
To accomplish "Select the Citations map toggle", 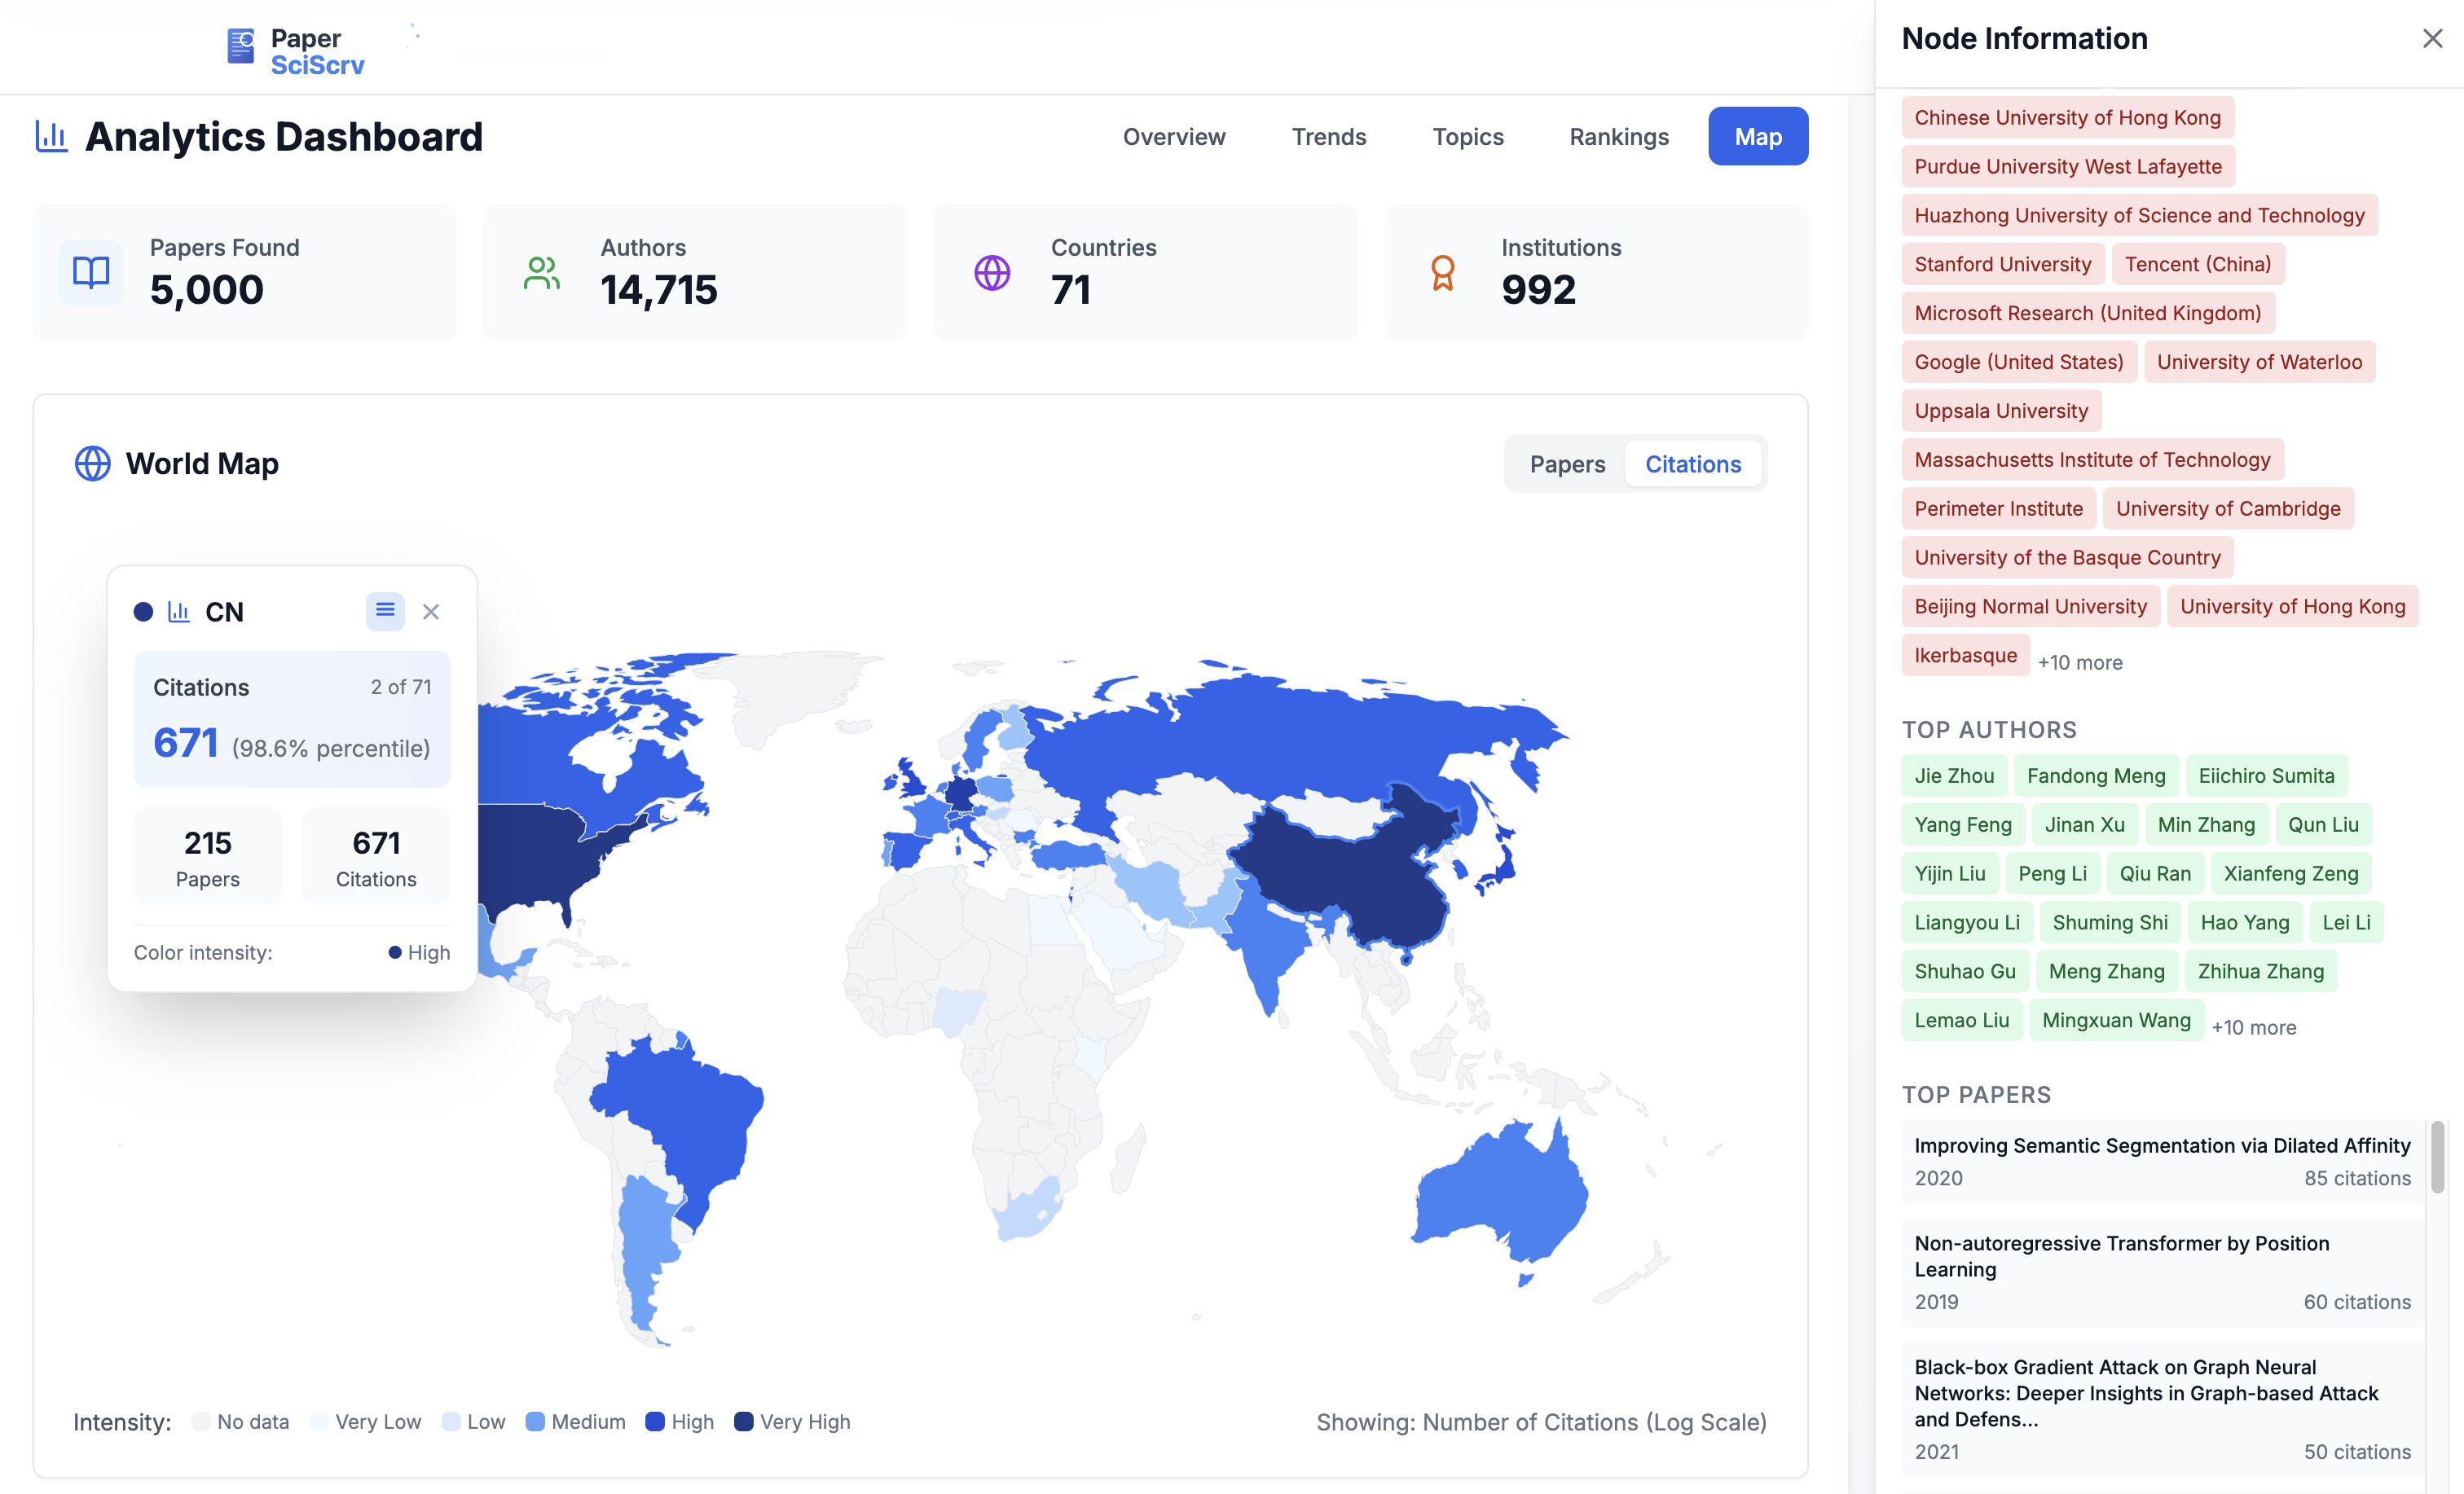I will tap(1693, 464).
